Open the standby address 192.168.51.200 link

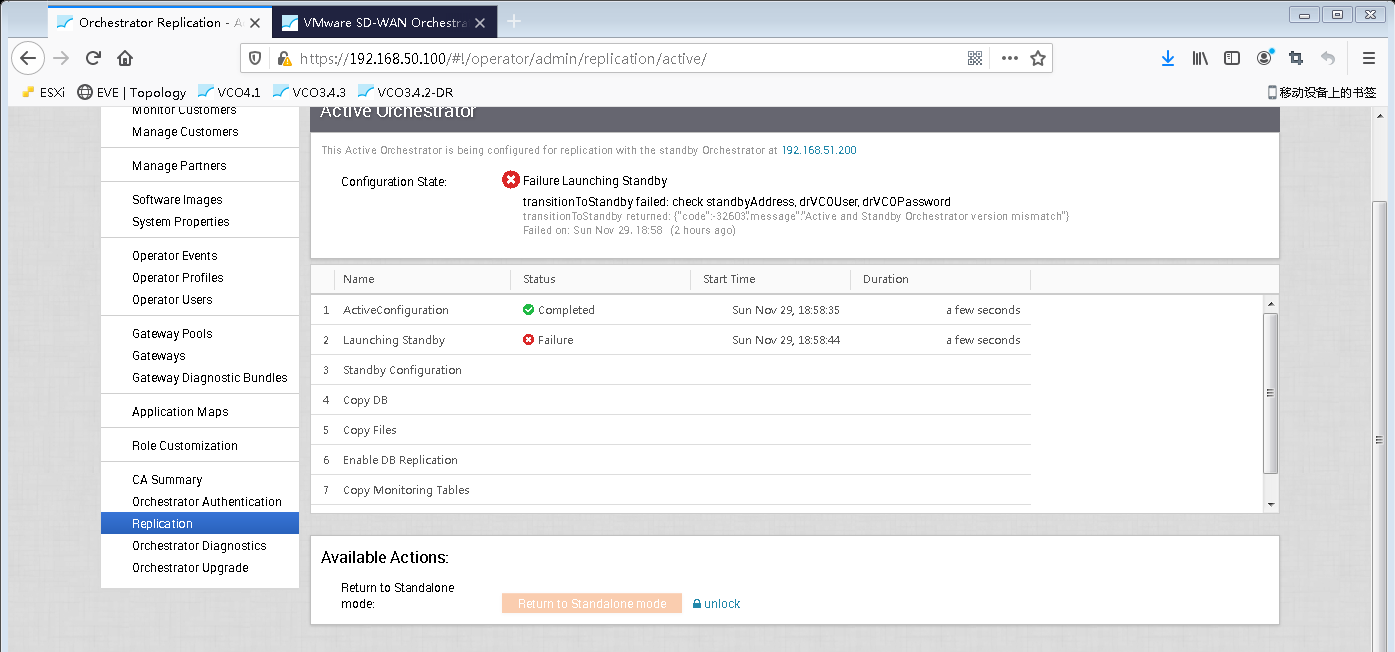click(x=819, y=150)
